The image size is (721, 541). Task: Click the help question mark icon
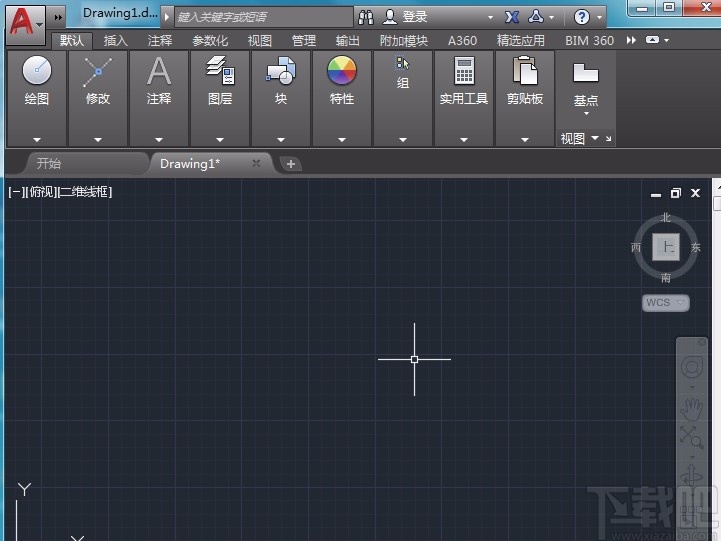(582, 17)
